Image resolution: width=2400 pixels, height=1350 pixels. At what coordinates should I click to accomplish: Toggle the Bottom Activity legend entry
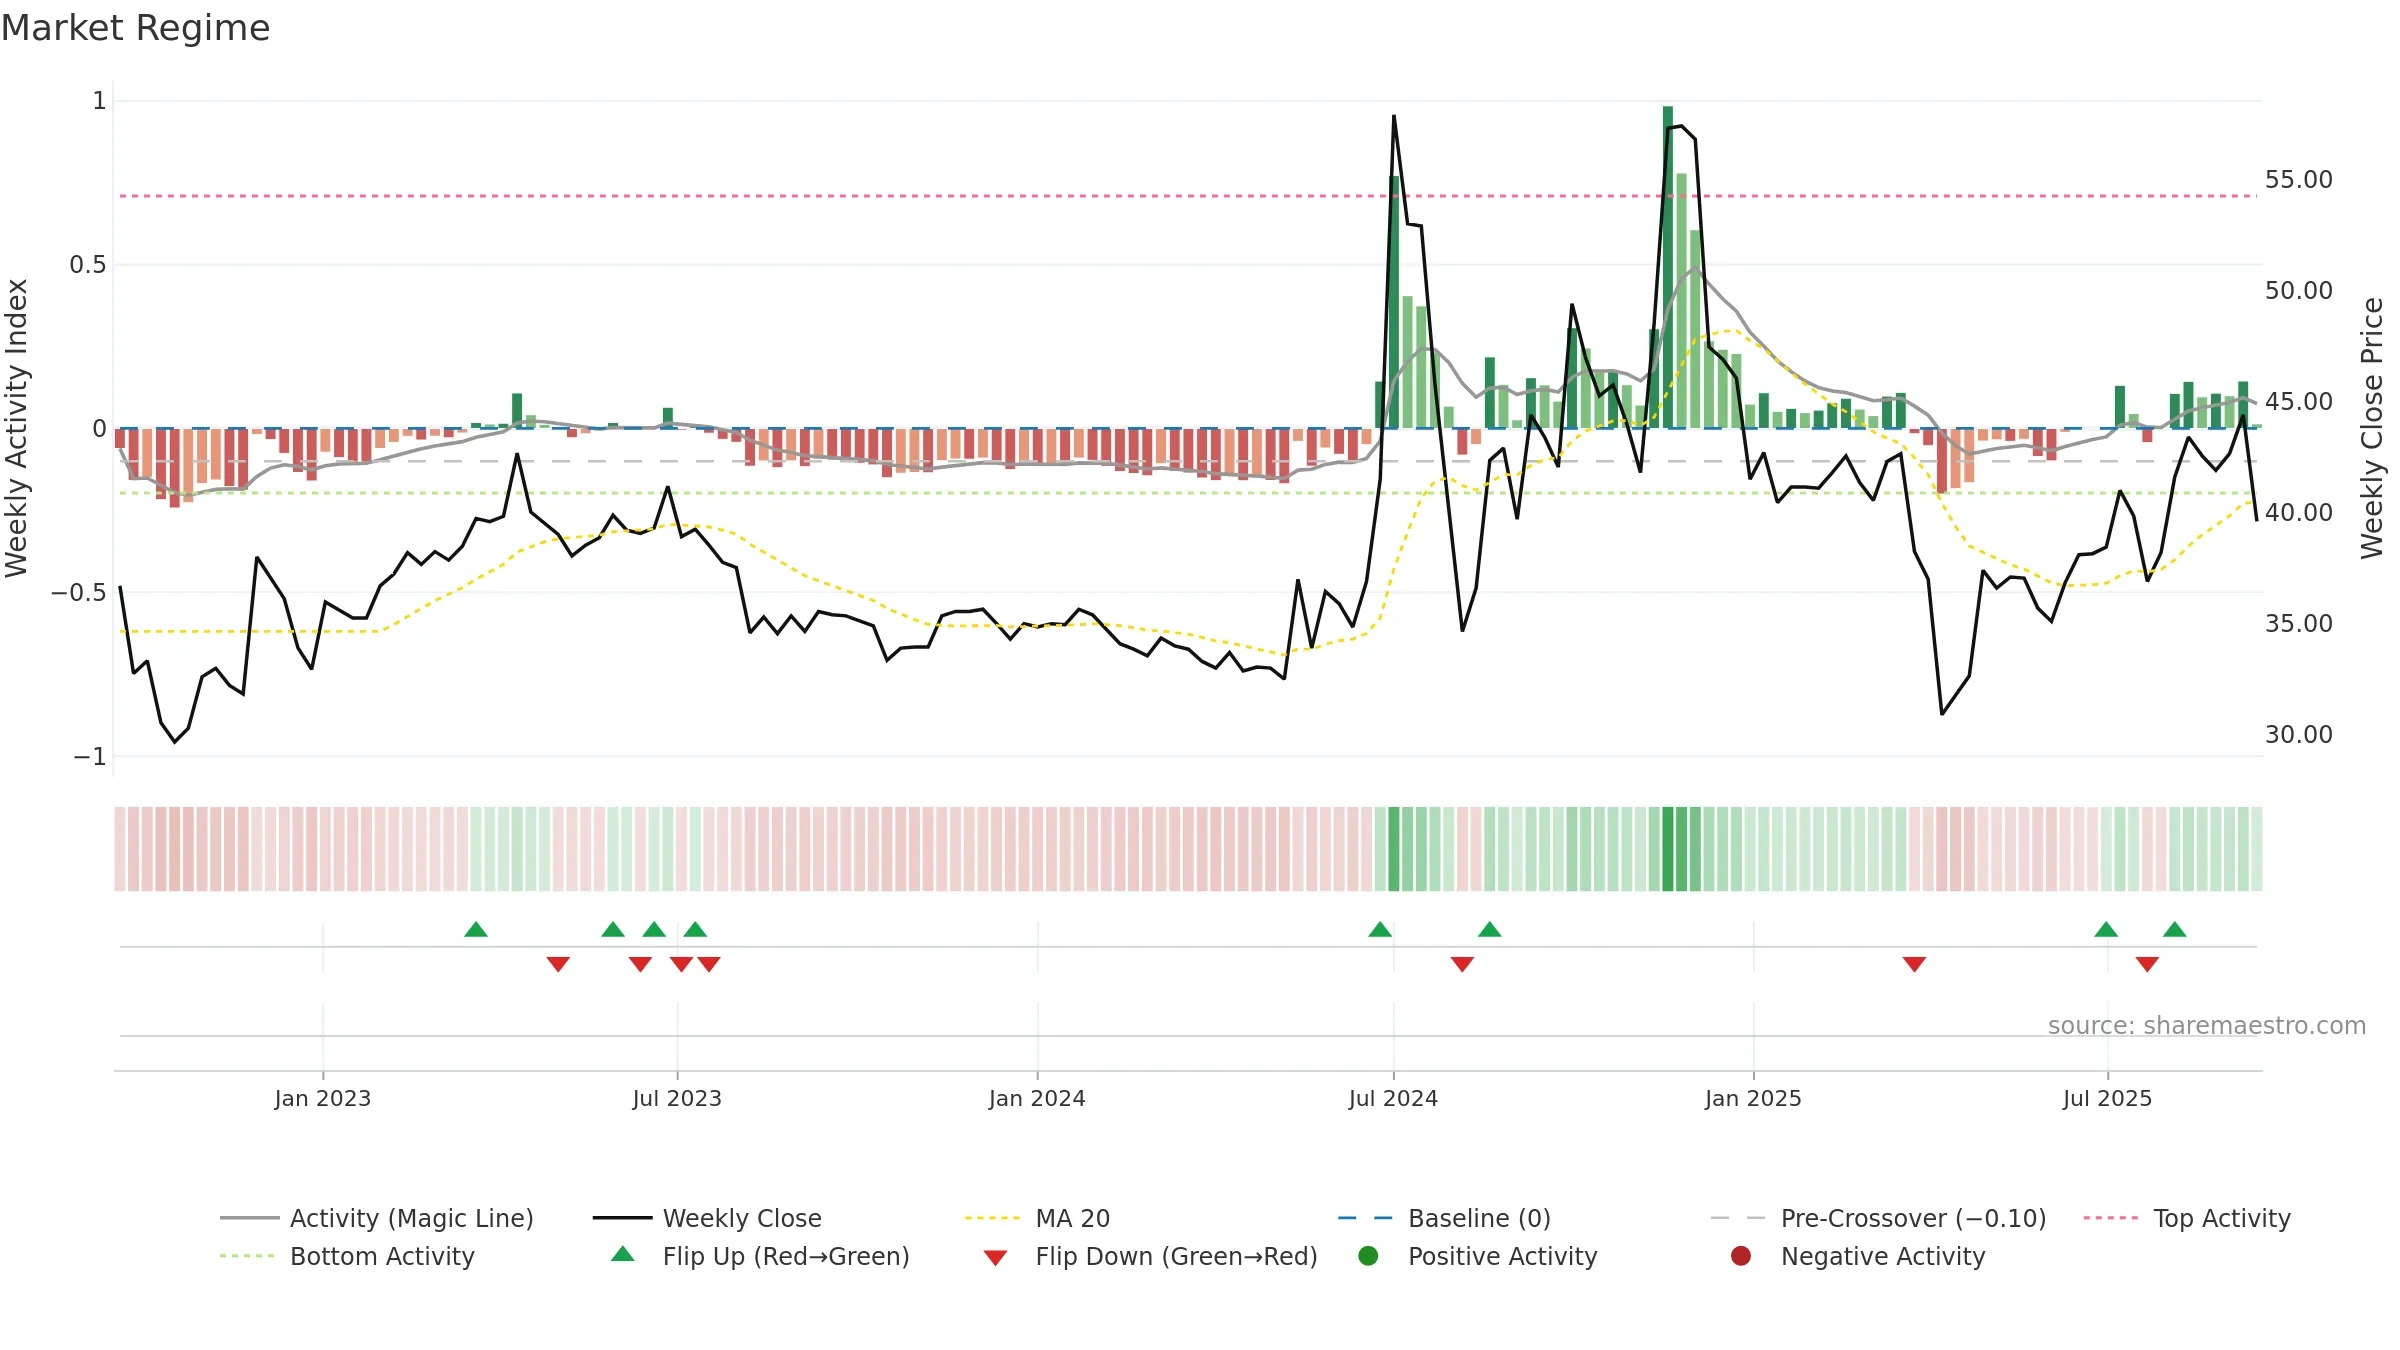pyautogui.click(x=347, y=1256)
